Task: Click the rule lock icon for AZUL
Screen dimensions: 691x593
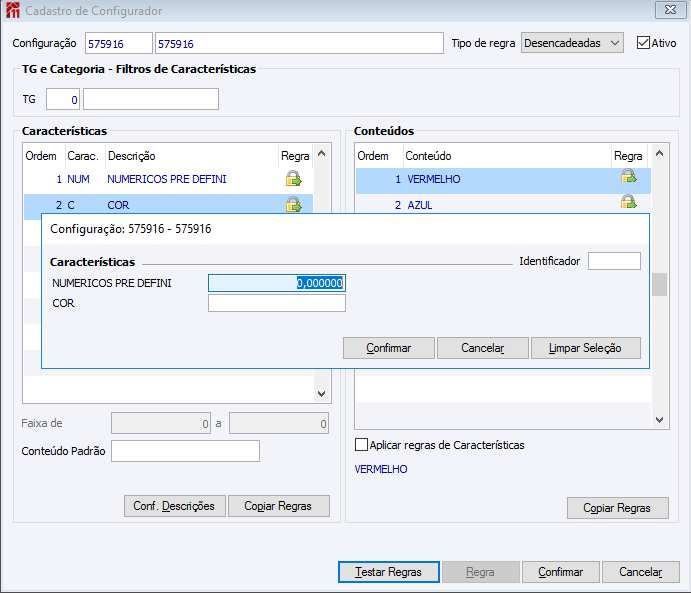Action: [x=628, y=202]
